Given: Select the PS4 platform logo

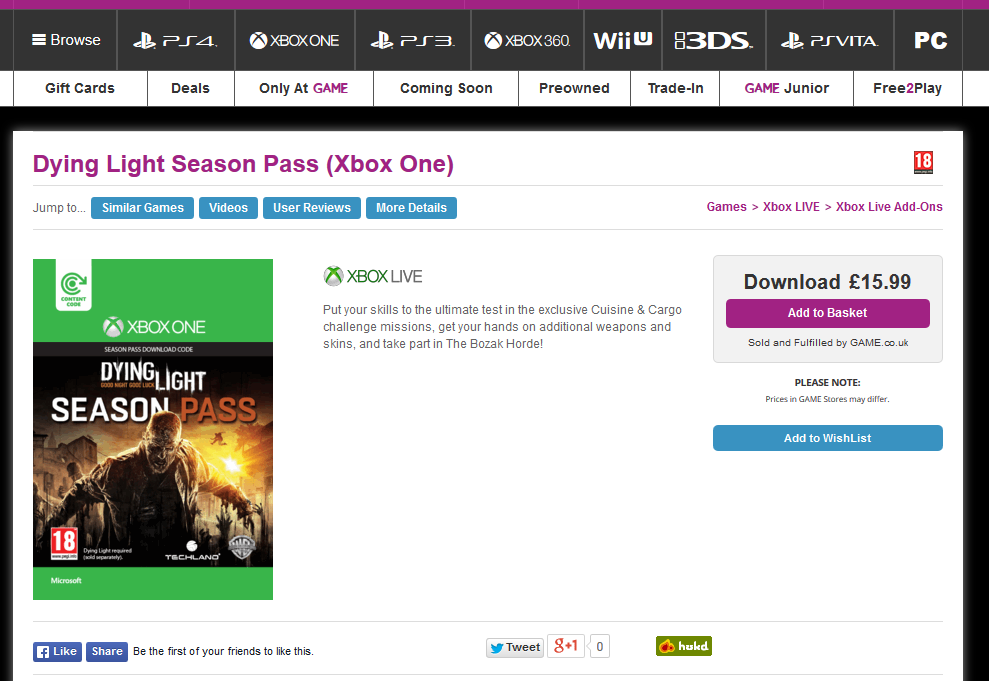Looking at the screenshot, I should (x=175, y=41).
